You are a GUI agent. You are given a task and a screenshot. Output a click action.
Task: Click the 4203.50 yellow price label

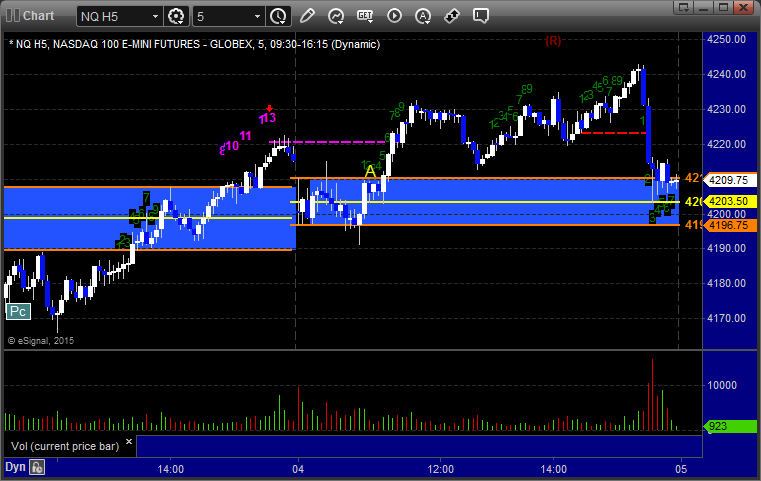[729, 201]
